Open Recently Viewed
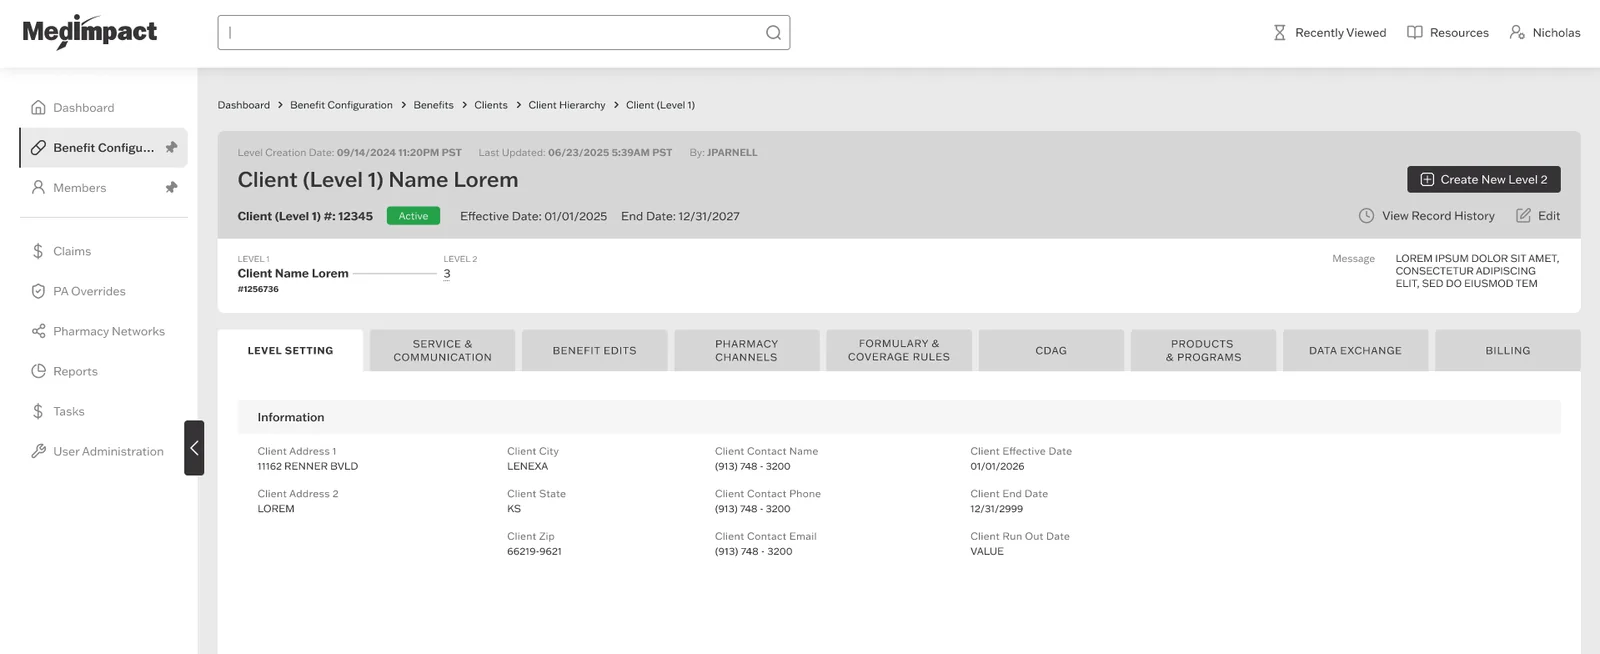Image resolution: width=1600 pixels, height=654 pixels. [x=1329, y=33]
